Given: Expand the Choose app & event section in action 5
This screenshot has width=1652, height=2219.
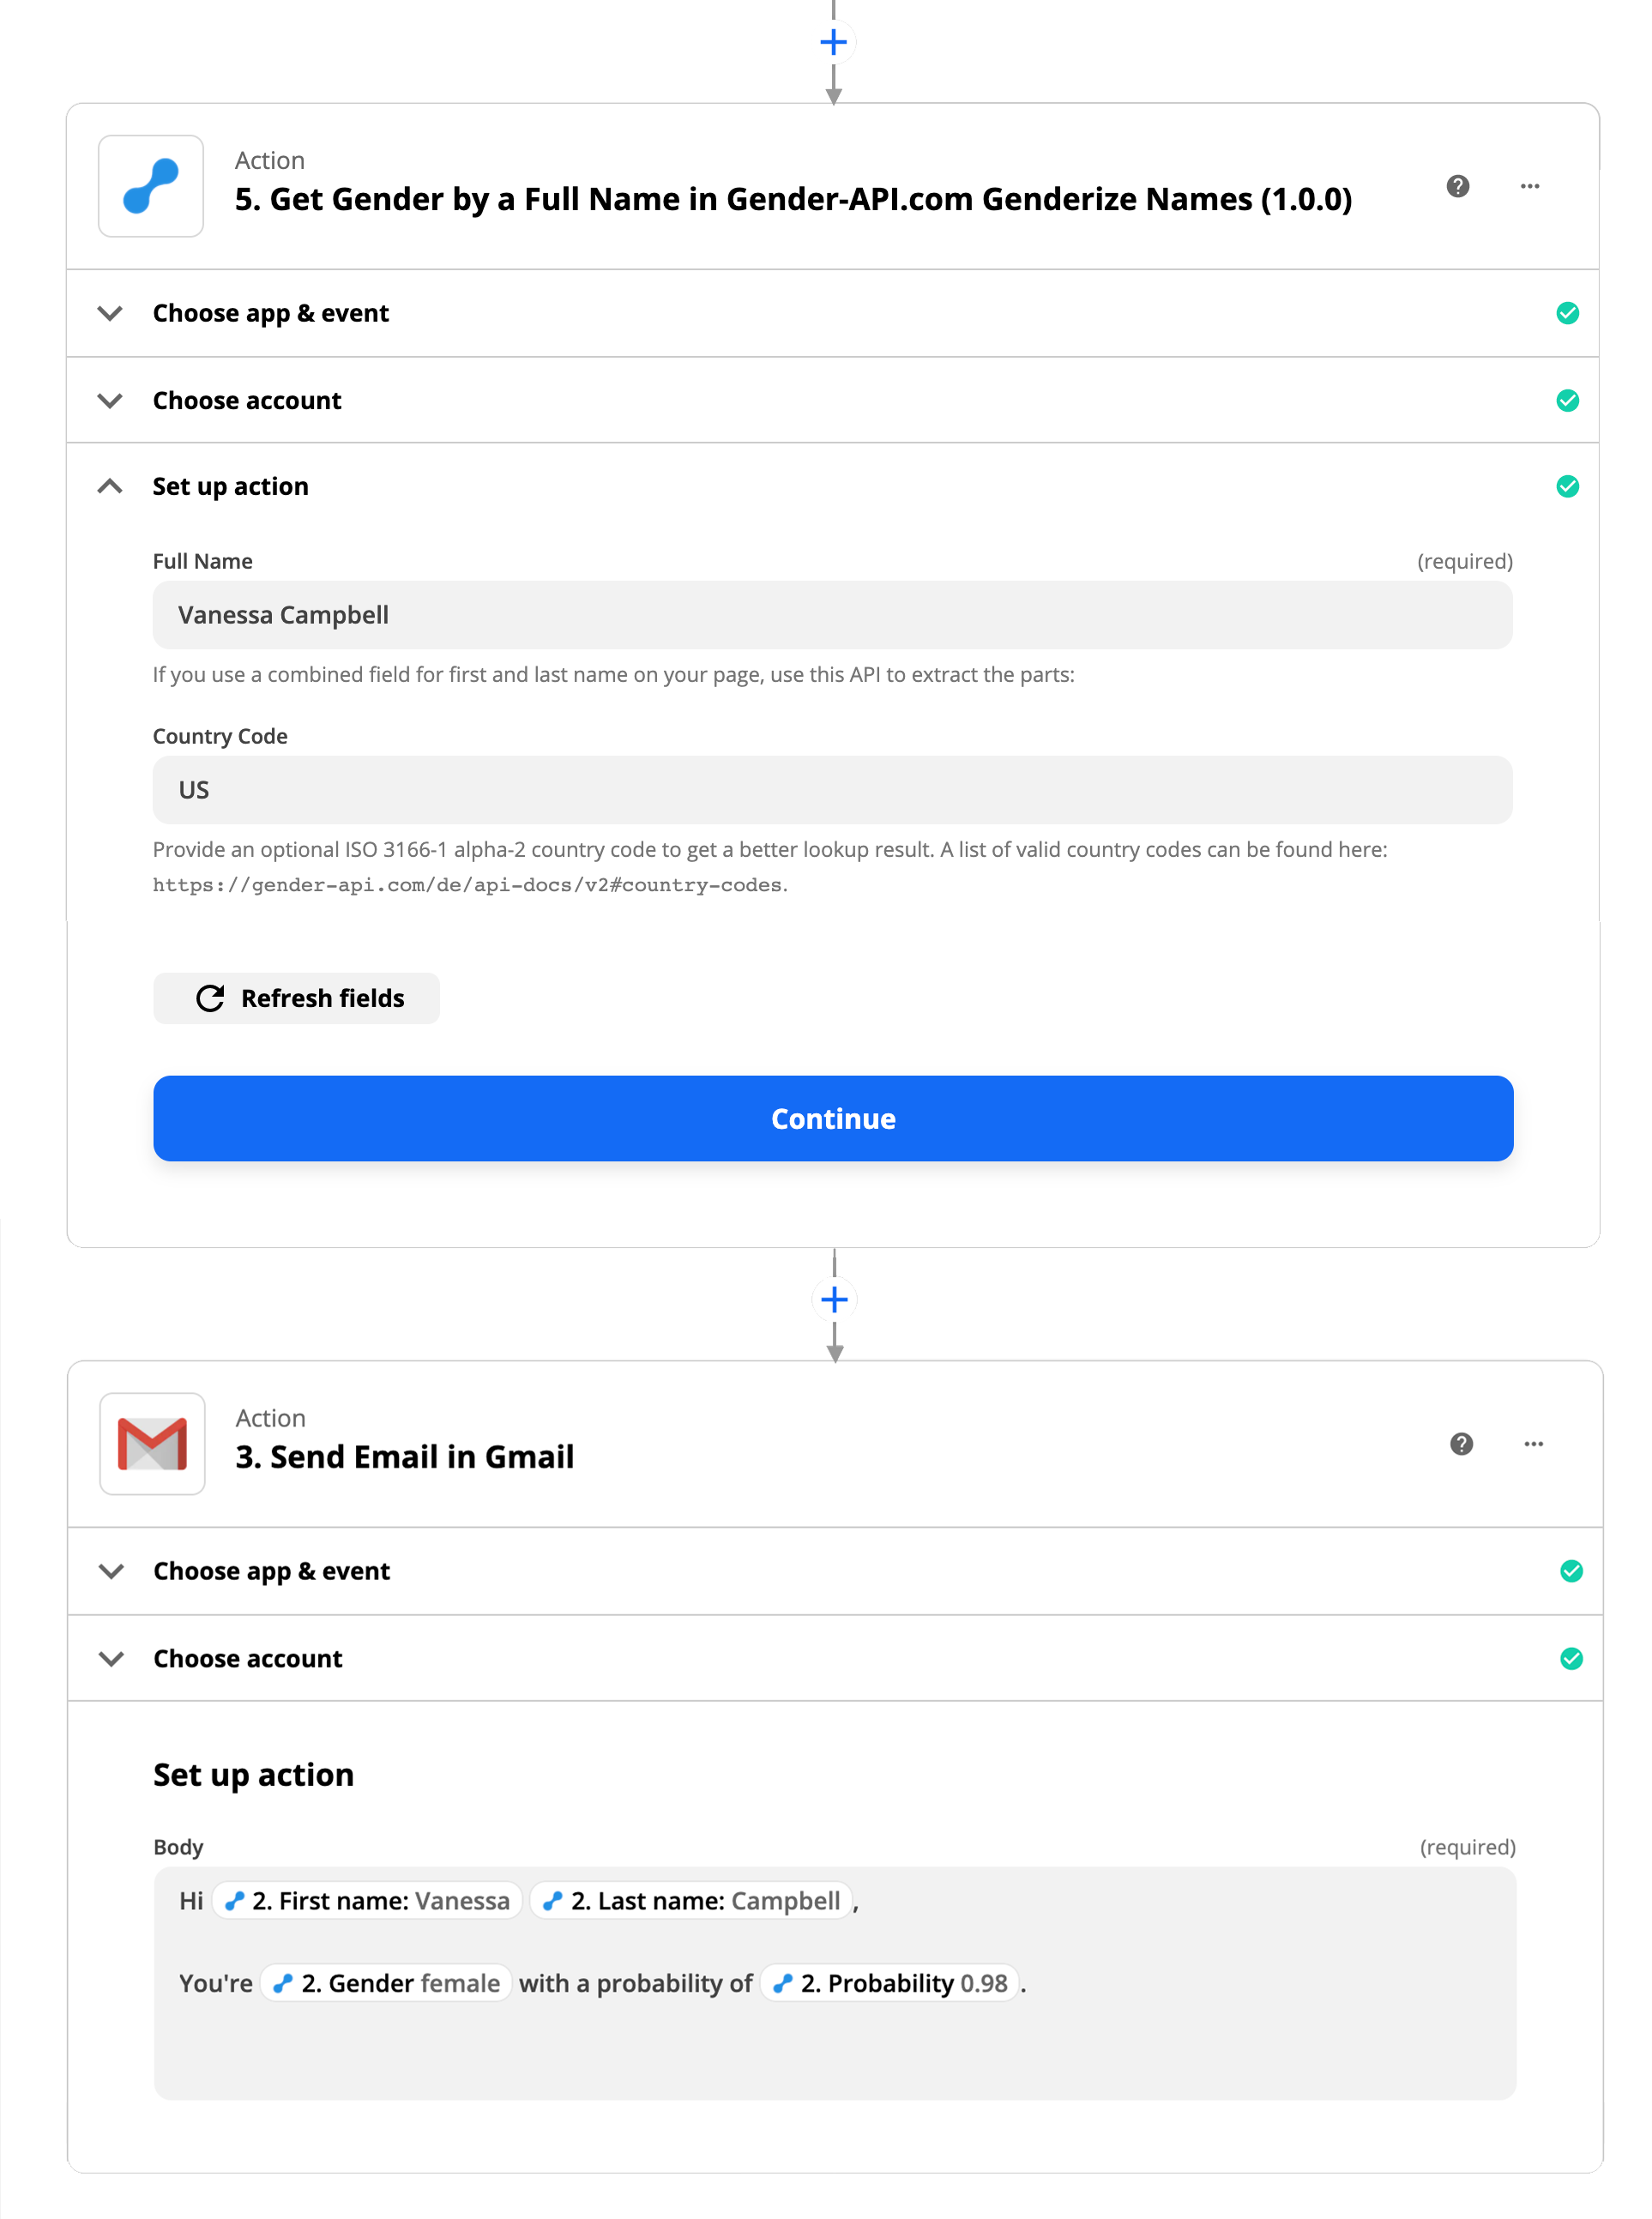Looking at the screenshot, I should coord(833,314).
